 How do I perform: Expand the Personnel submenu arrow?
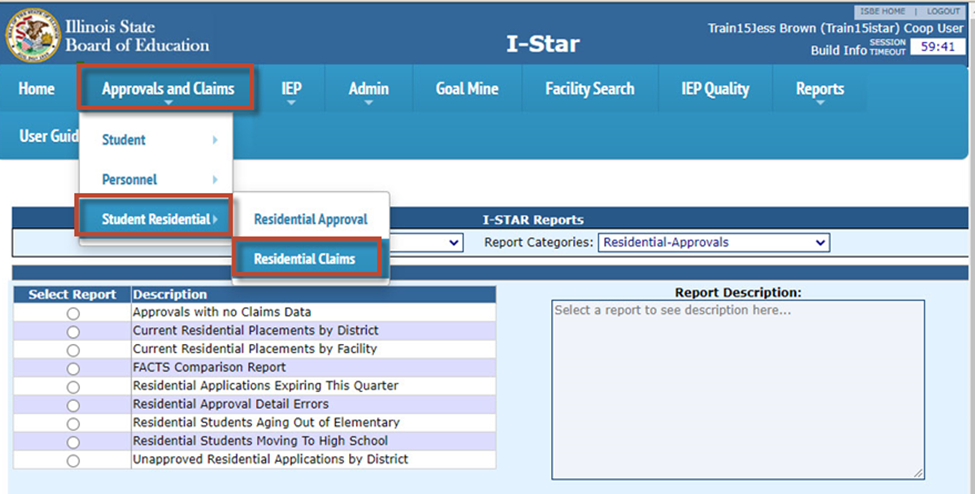point(215,180)
